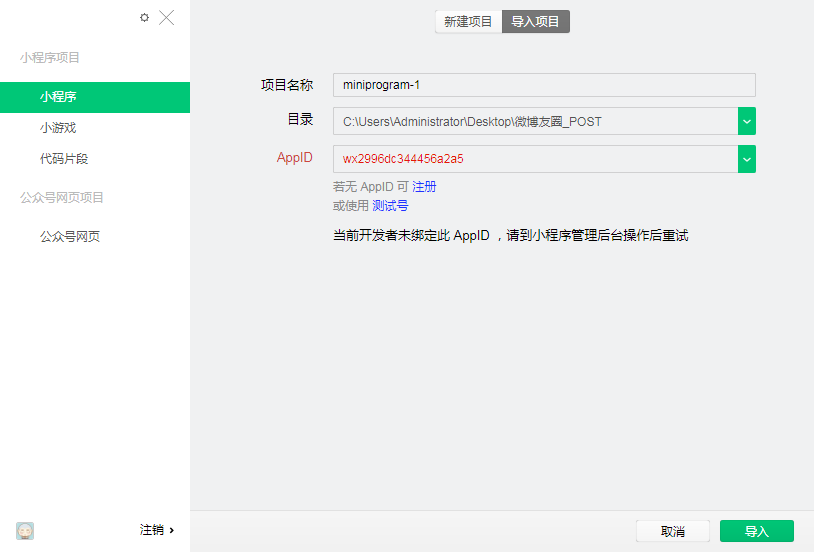The width and height of the screenshot is (814, 552).
Task: Select 小程序 in the sidebar
Action: 95,97
